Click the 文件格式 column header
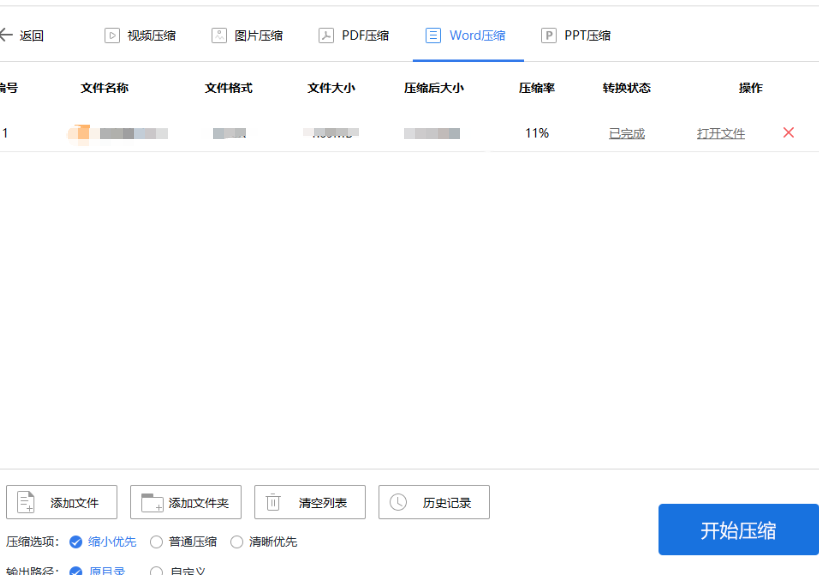 pyautogui.click(x=229, y=88)
